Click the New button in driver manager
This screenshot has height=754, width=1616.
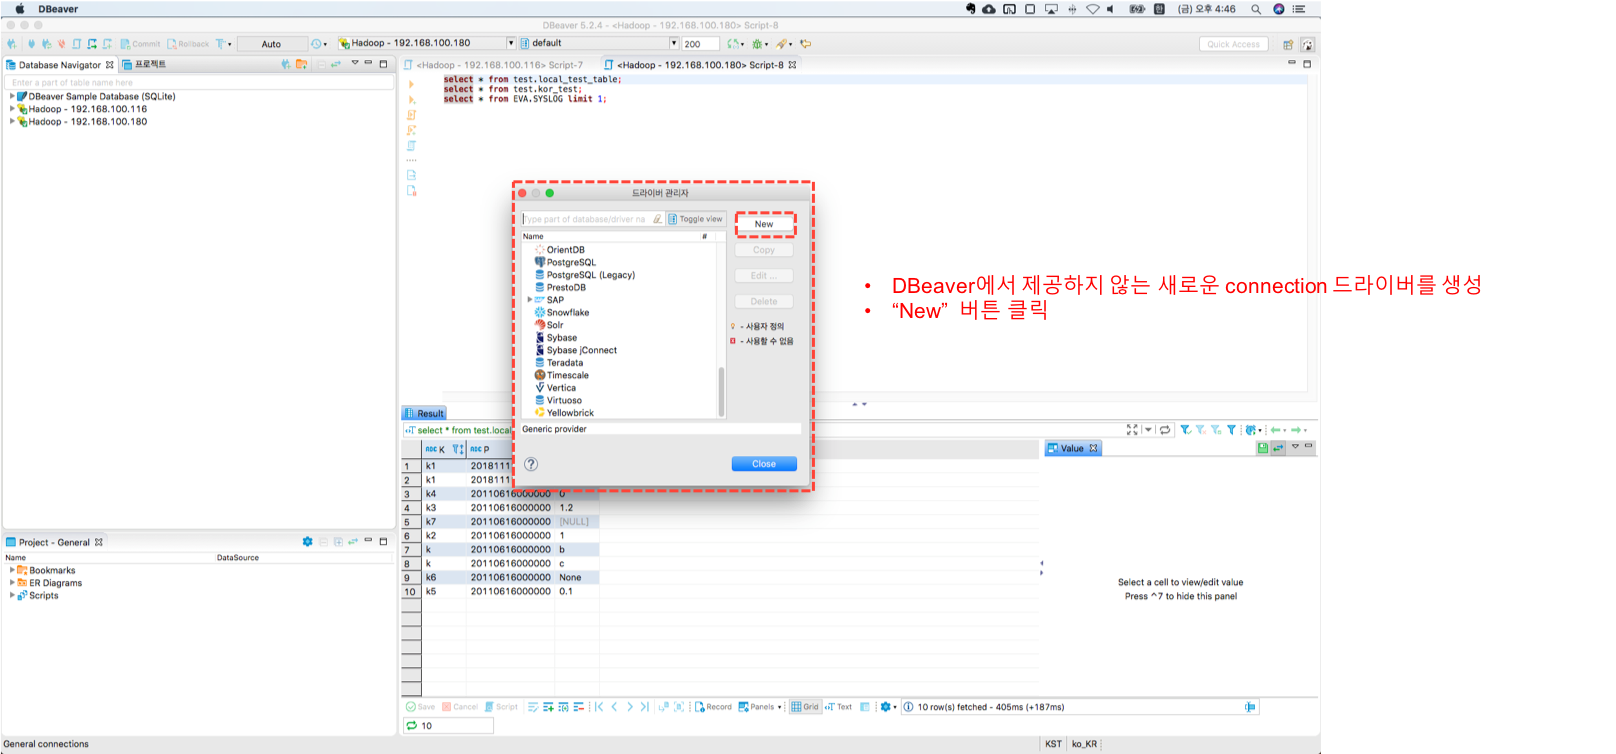[764, 224]
